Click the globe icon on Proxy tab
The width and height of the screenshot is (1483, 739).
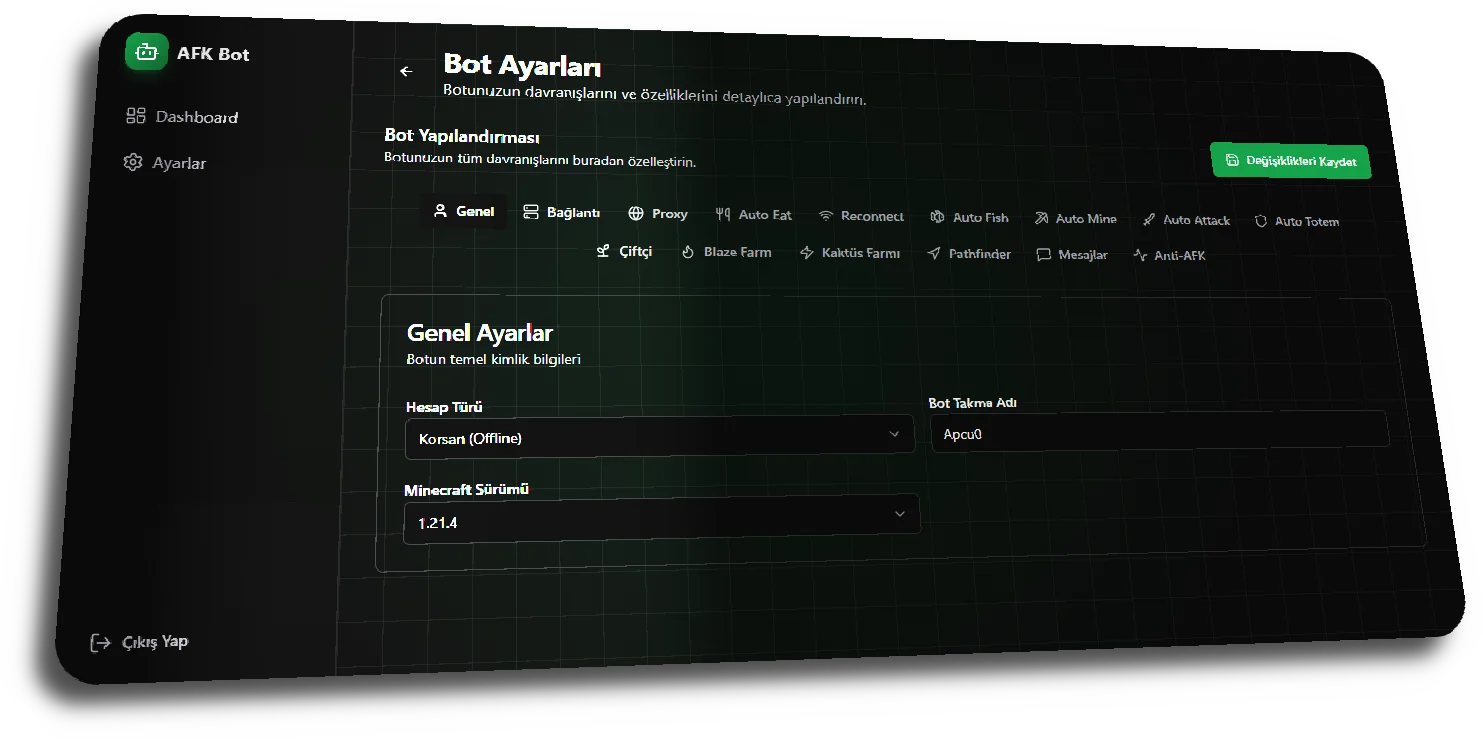(x=636, y=213)
